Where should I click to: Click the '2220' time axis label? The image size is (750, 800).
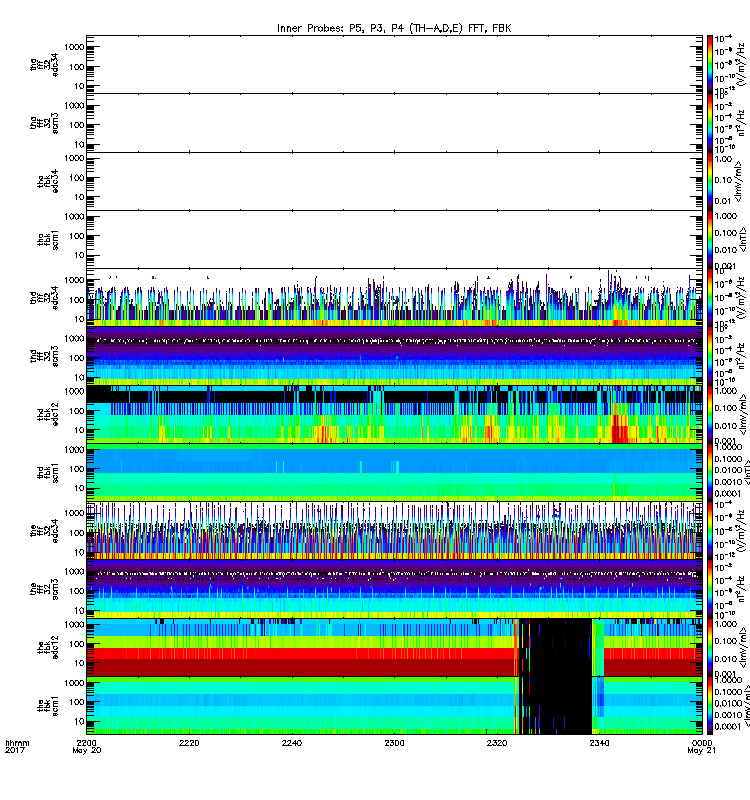tap(189, 743)
